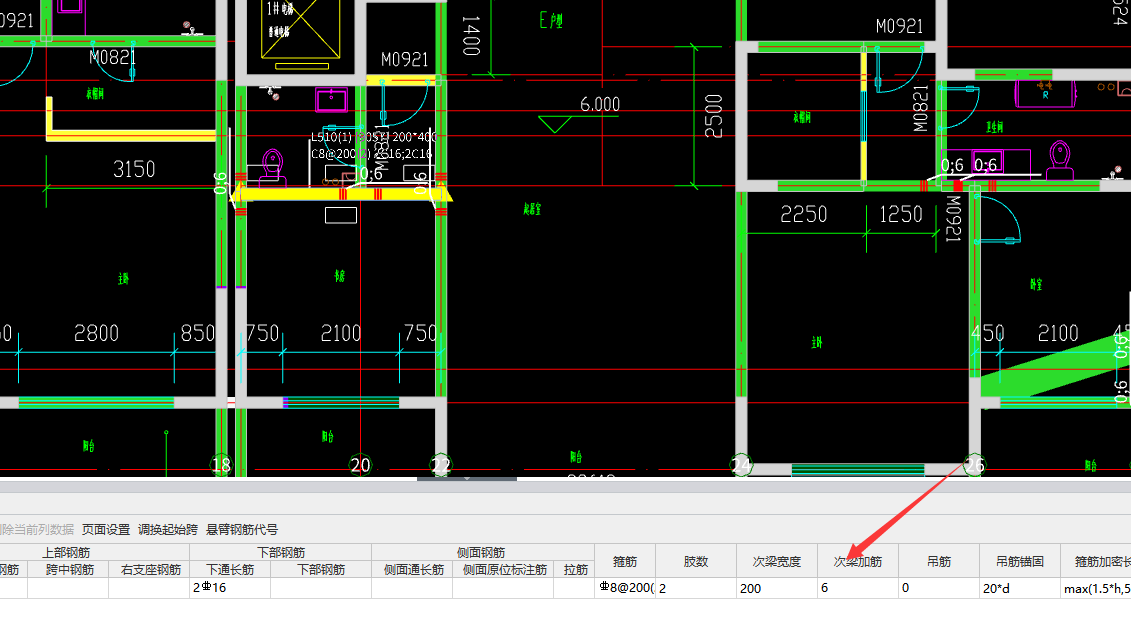Screen dimensions: 1131x635
Task: Click the elevator shaft crossed box symbol
Action: point(301,29)
